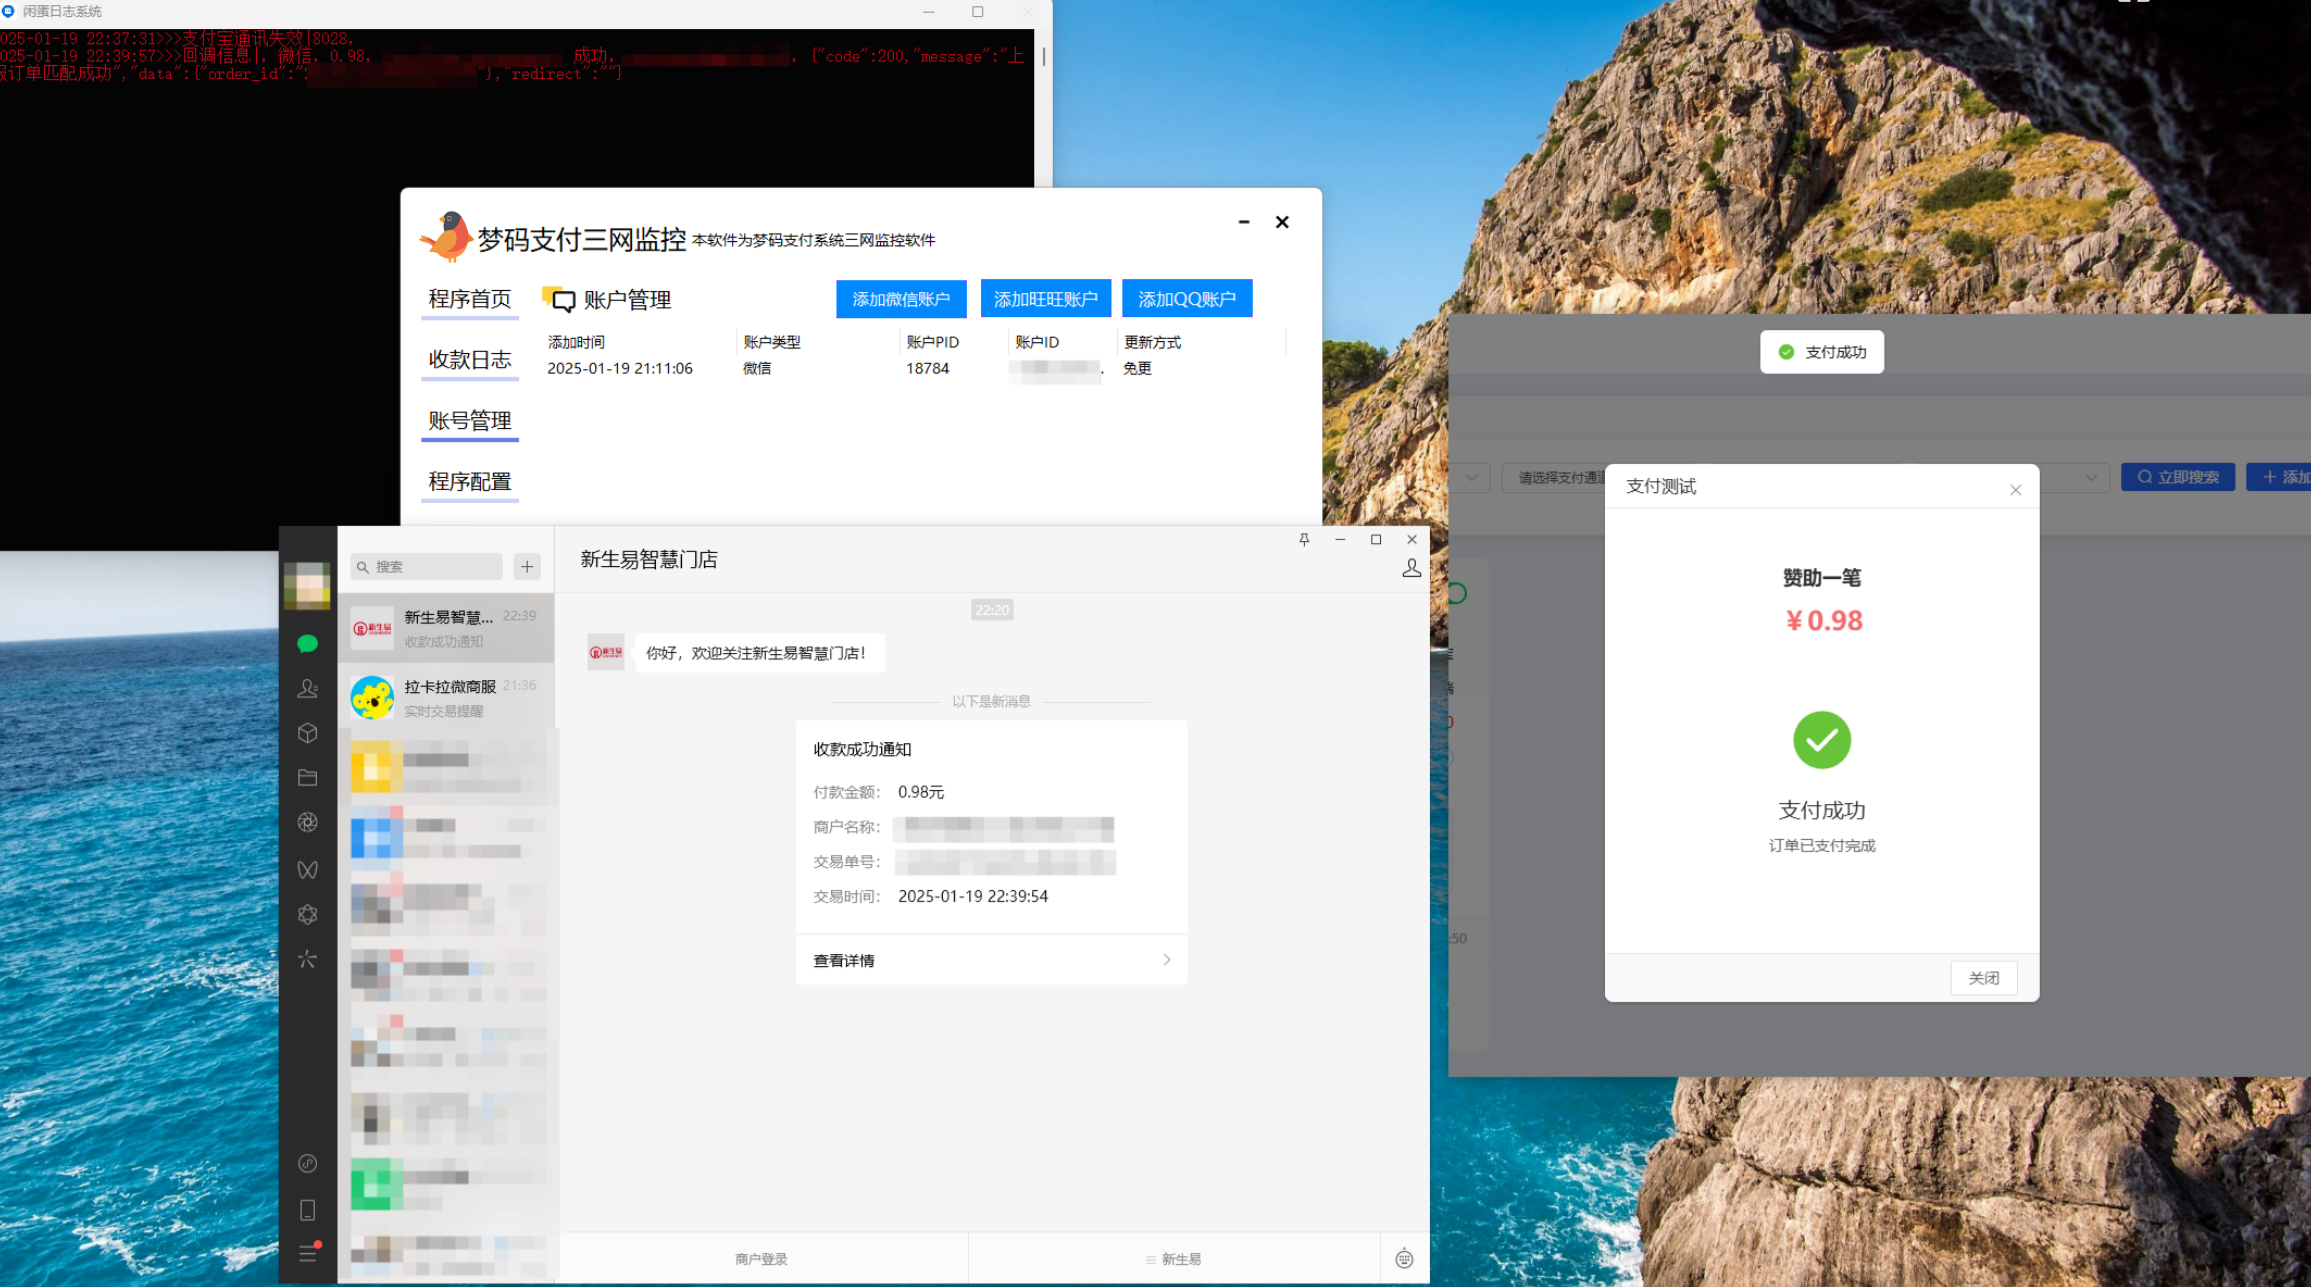2311x1287 pixels.
Task: Open the files folder icon in WeChat
Action: [307, 777]
